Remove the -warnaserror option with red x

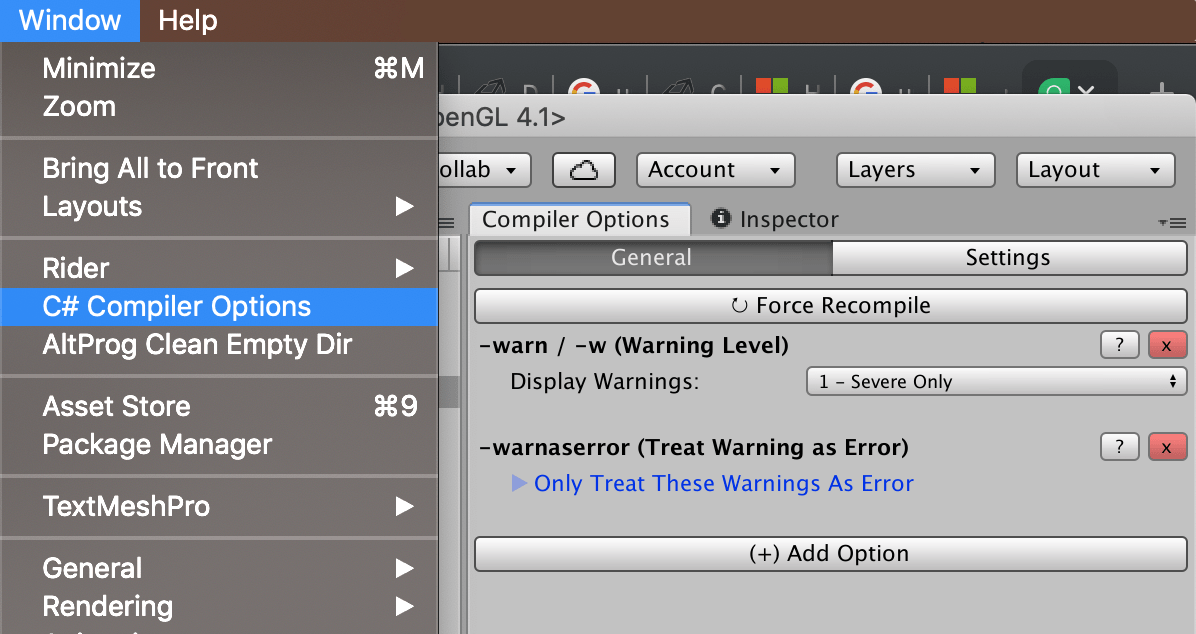click(x=1167, y=447)
